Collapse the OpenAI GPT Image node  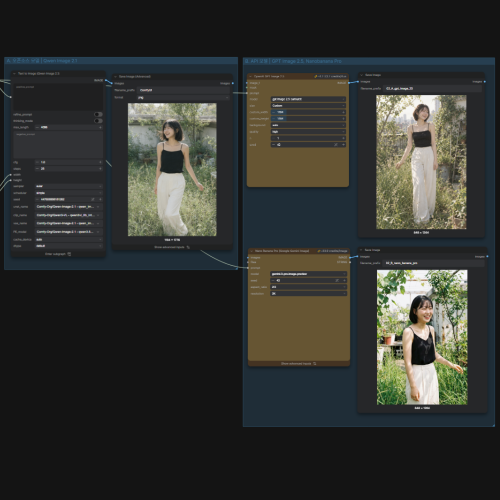tap(251, 76)
